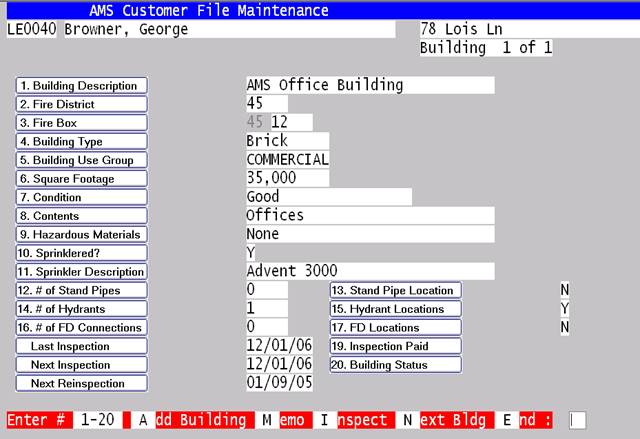Viewport: 640px width, 439px height.
Task: Click the Last Inspection button
Action: tap(82, 346)
